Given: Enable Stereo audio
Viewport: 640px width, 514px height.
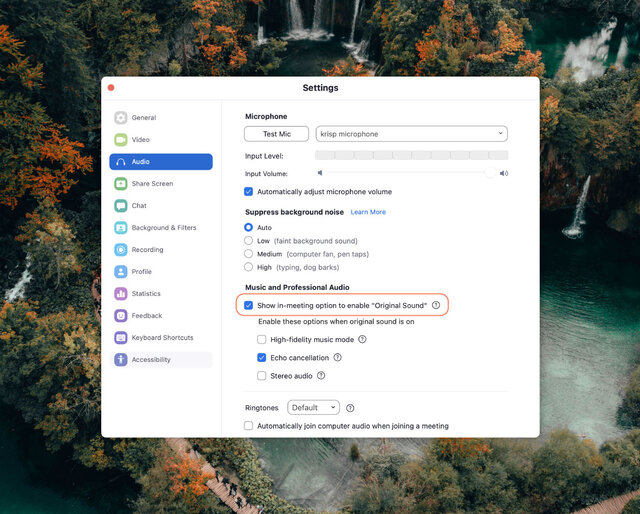Looking at the screenshot, I should point(262,376).
